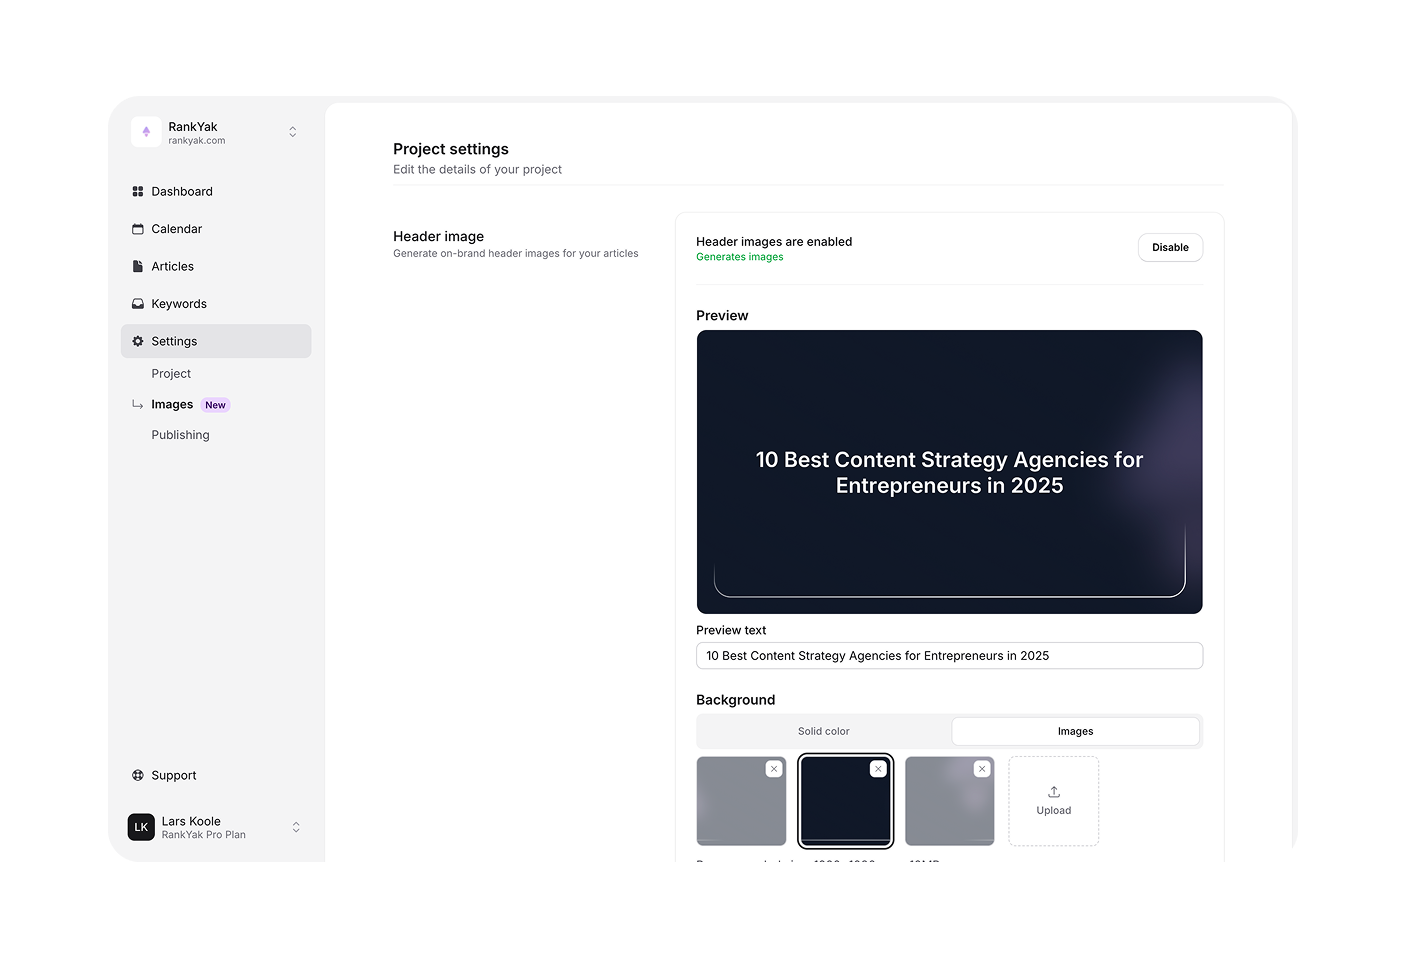Image resolution: width=1408 pixels, height=960 pixels.
Task: Open the Publishing settings subpage
Action: 180,435
